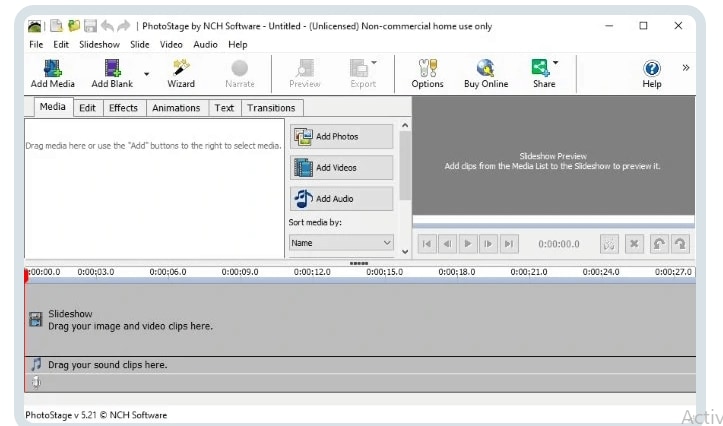
Task: Click timeline ruler at 0:00:12.0
Action: click(x=312, y=272)
